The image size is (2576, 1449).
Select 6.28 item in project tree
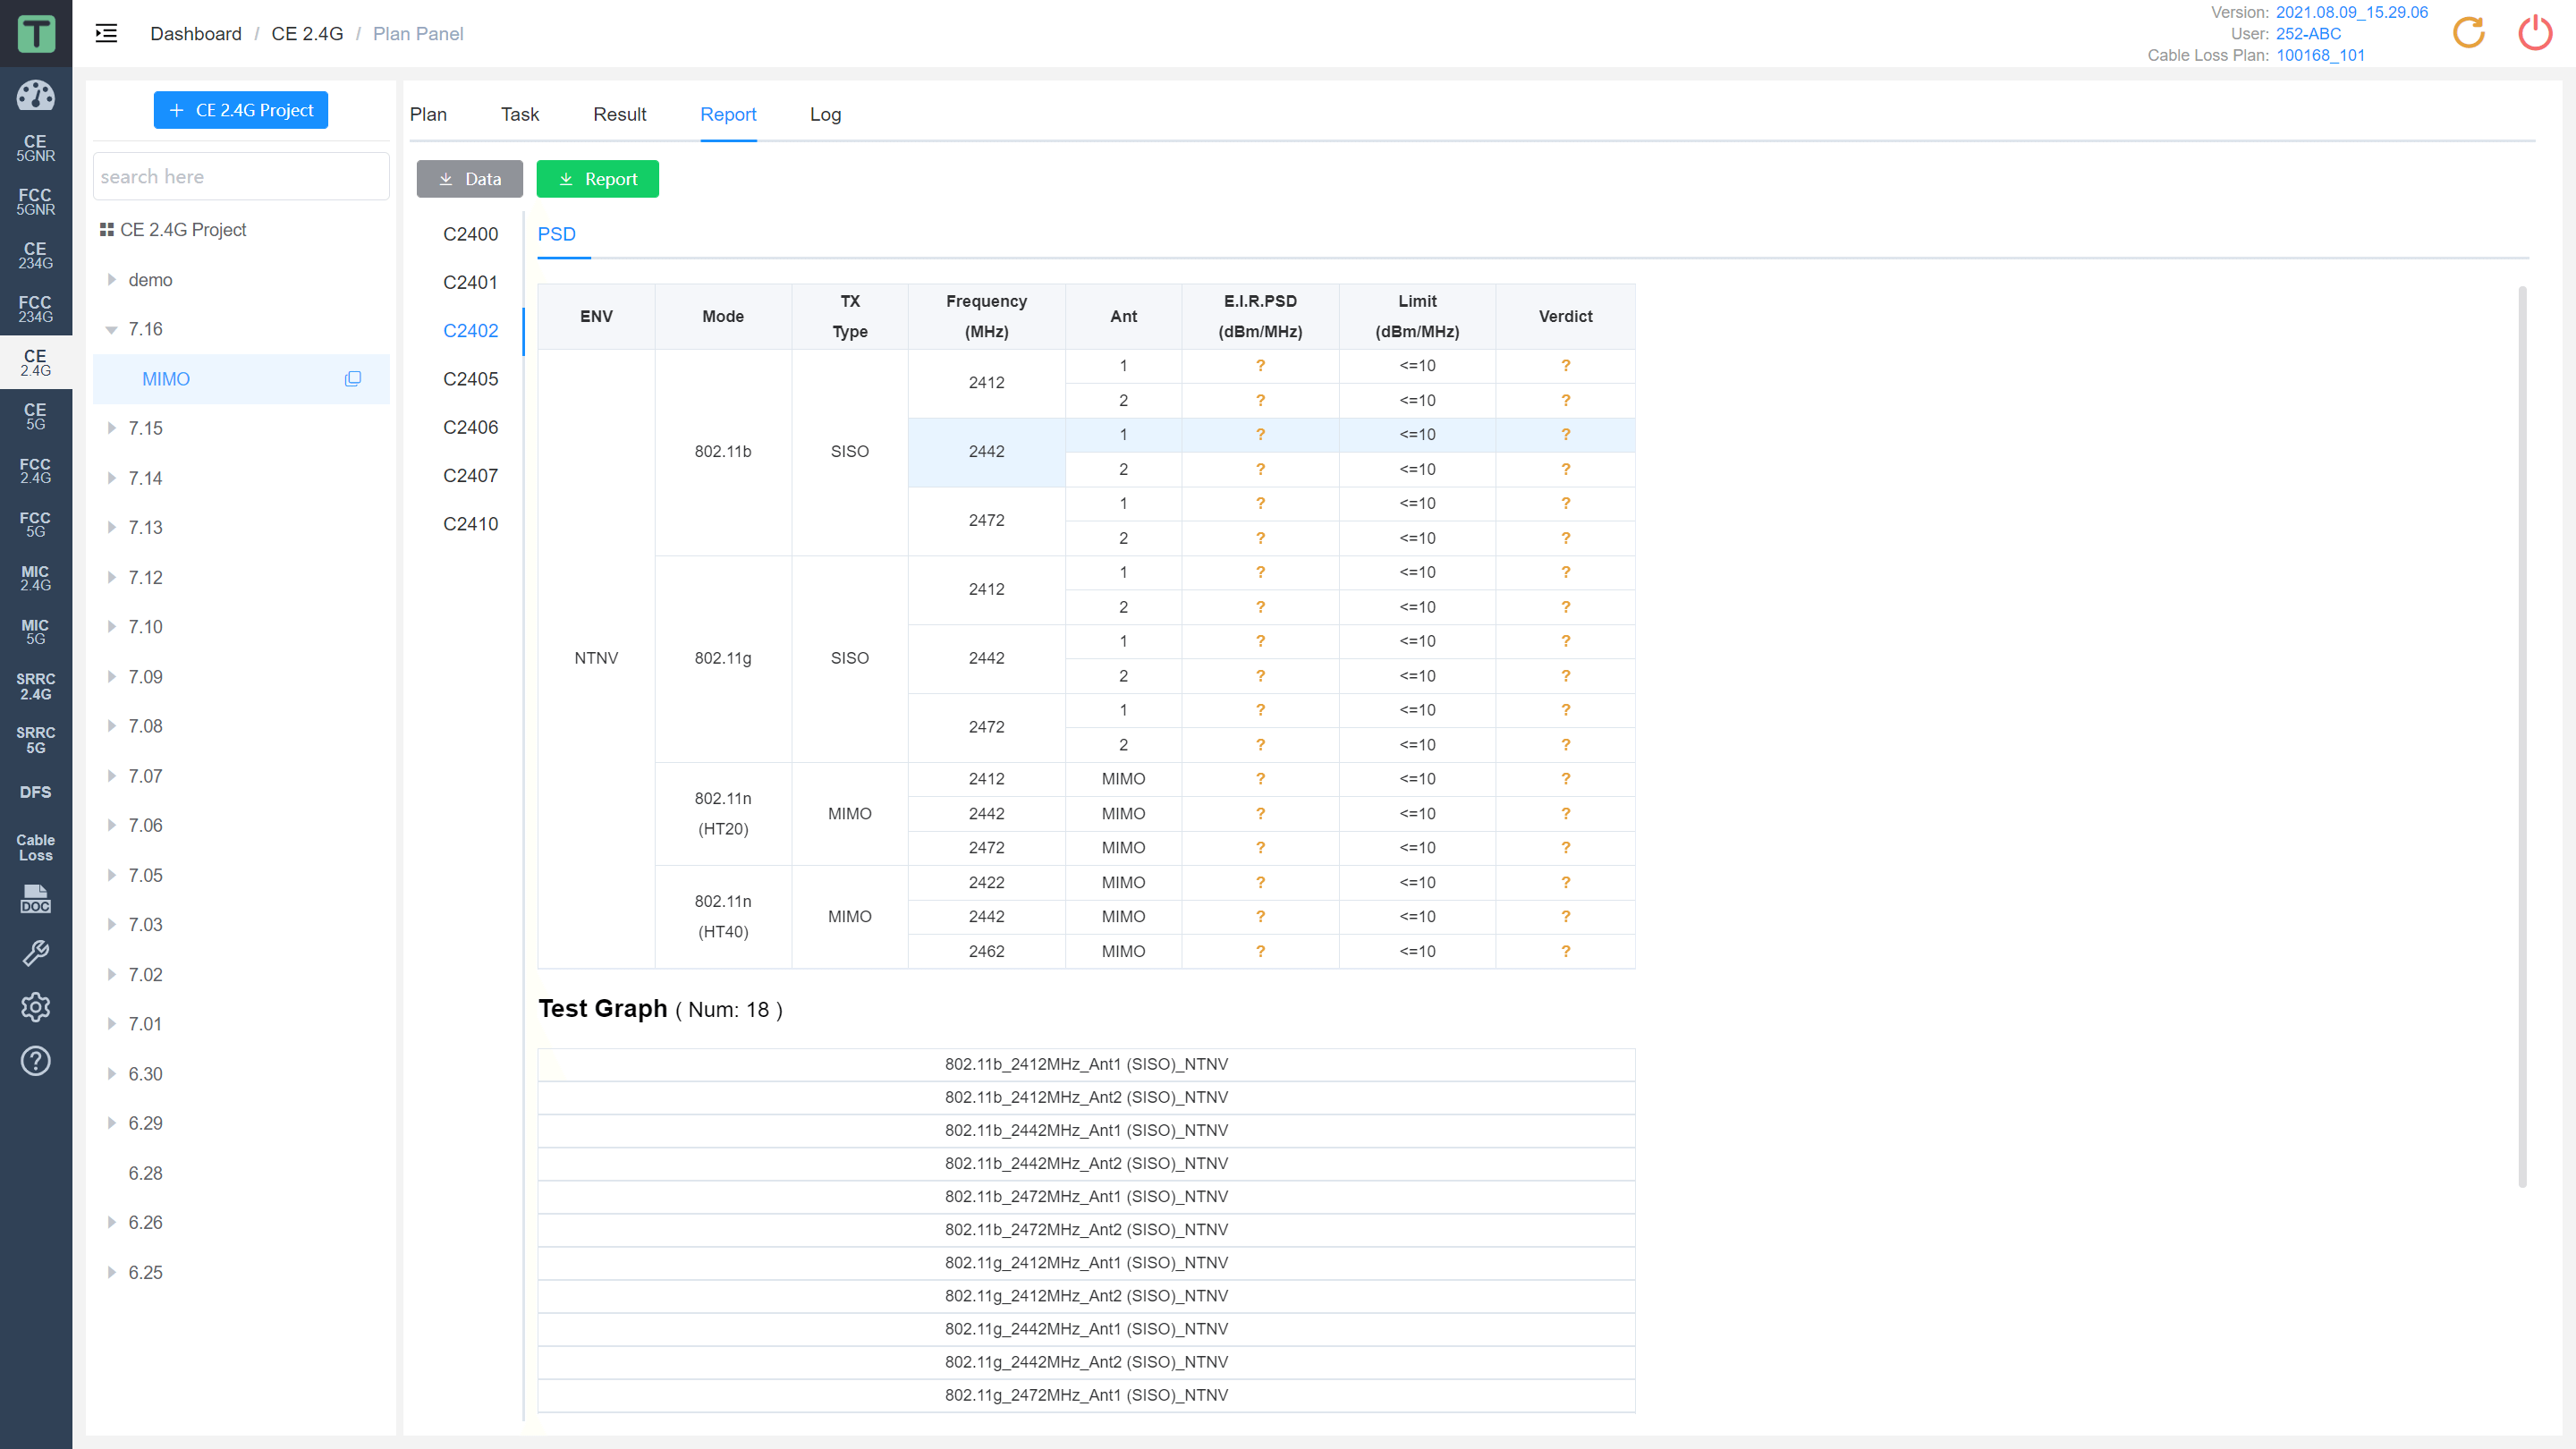(x=145, y=1173)
